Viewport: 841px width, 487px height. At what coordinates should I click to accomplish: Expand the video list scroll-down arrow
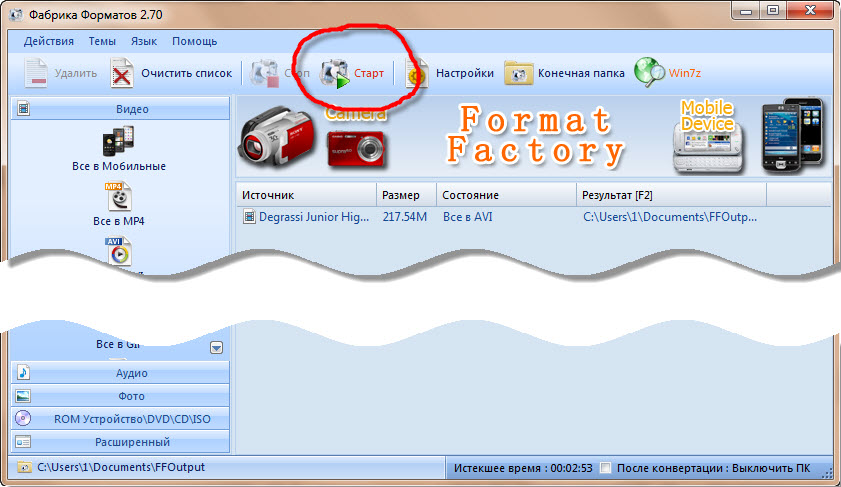(216, 348)
